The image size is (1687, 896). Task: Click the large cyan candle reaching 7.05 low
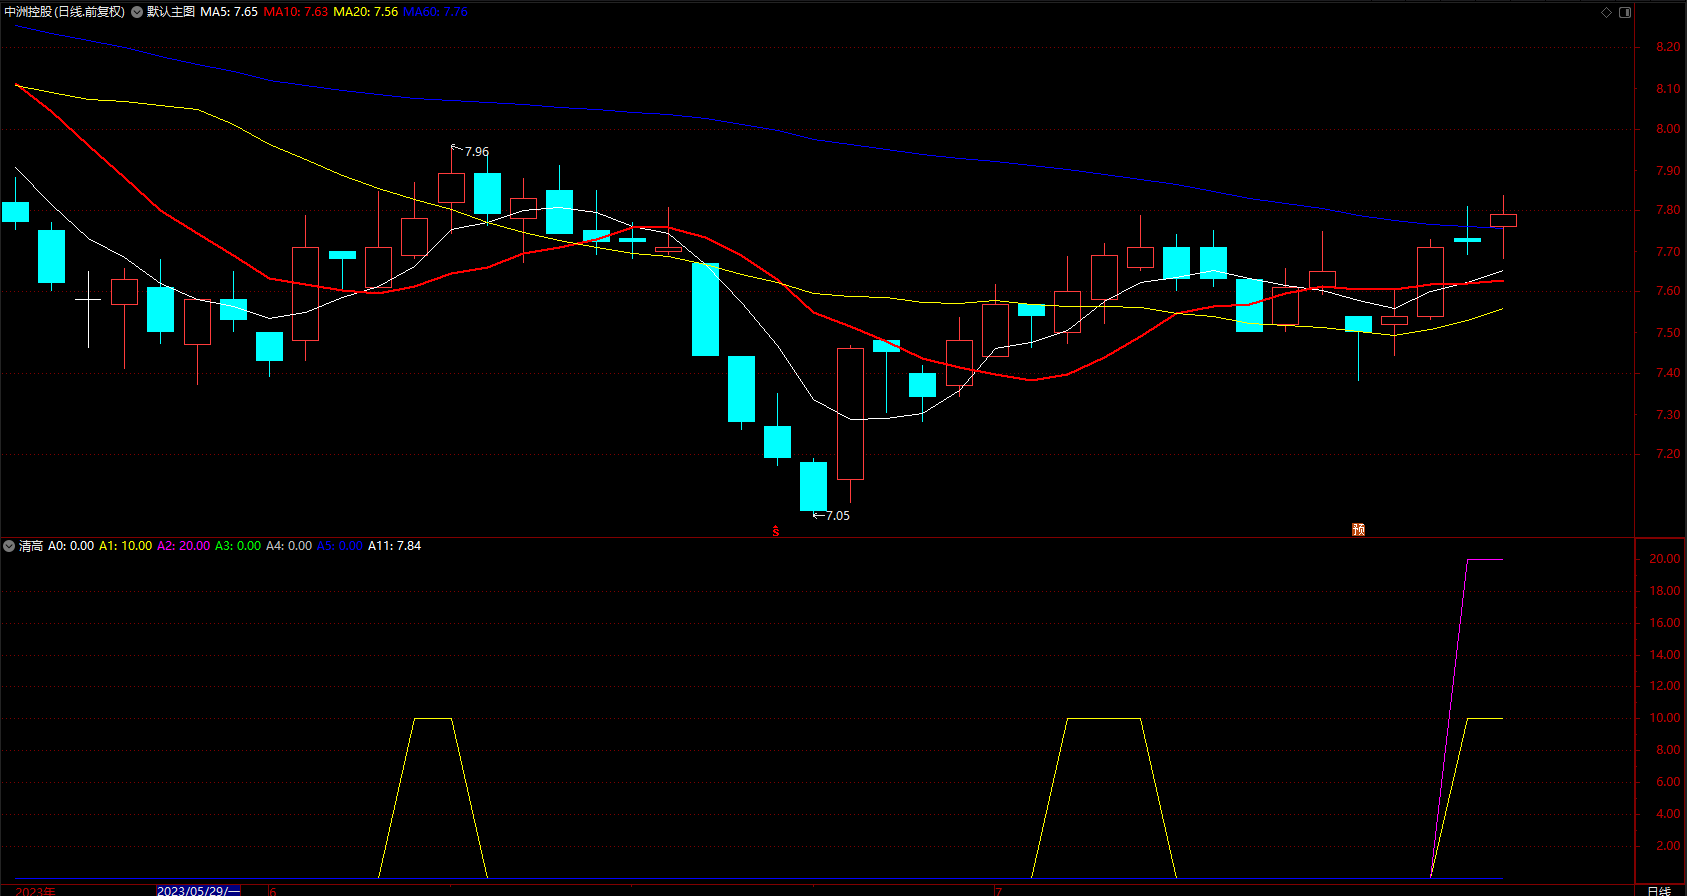(813, 486)
